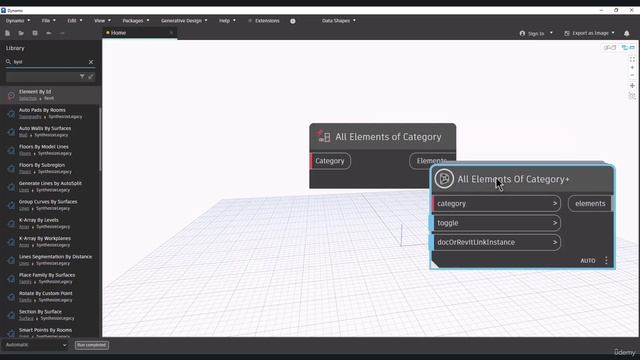Click the library search detail view icon
Image resolution: width=640 pixels, height=360 pixels.
pos(91,76)
